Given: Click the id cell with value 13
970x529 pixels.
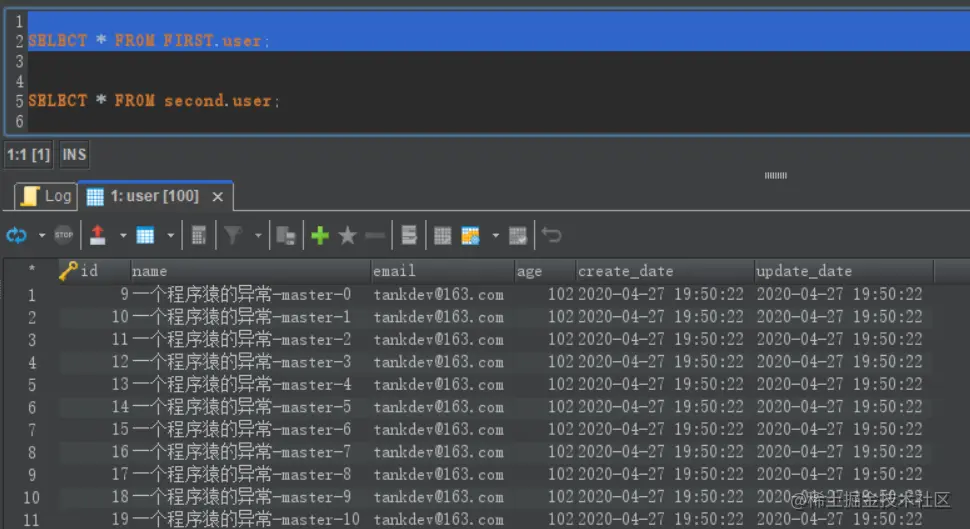Looking at the screenshot, I should pyautogui.click(x=93, y=385).
